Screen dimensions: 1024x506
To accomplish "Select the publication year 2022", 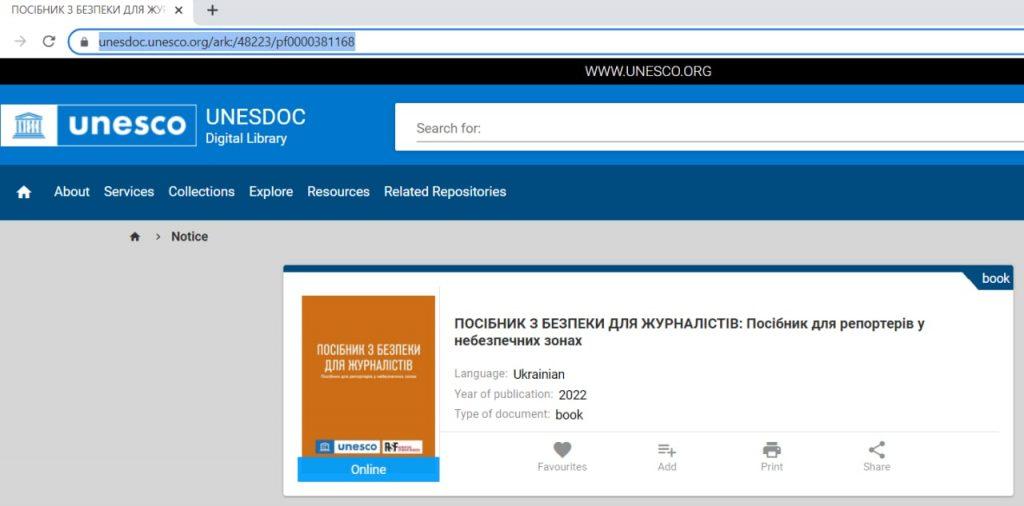I will [x=573, y=395].
